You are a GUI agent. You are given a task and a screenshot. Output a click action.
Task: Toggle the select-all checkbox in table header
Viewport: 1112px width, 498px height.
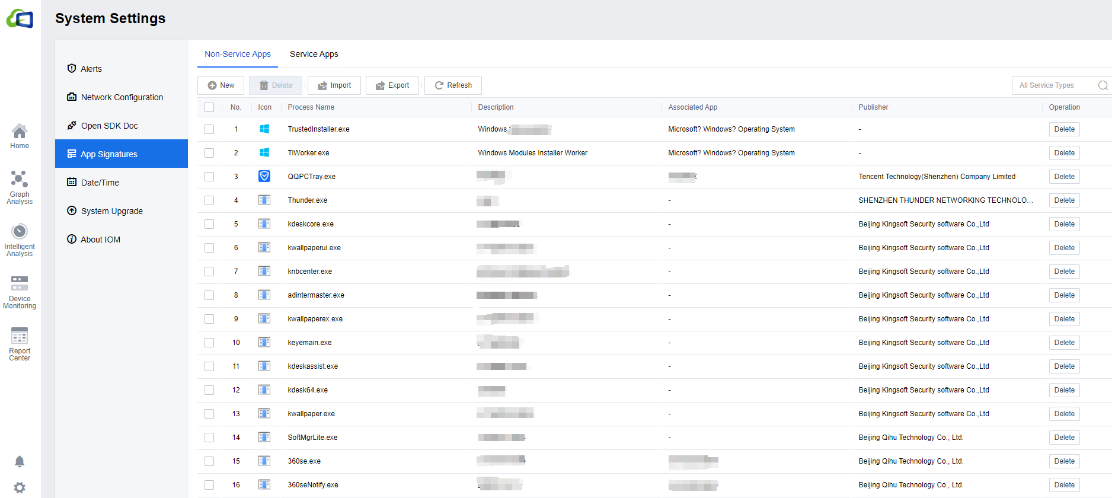point(209,107)
